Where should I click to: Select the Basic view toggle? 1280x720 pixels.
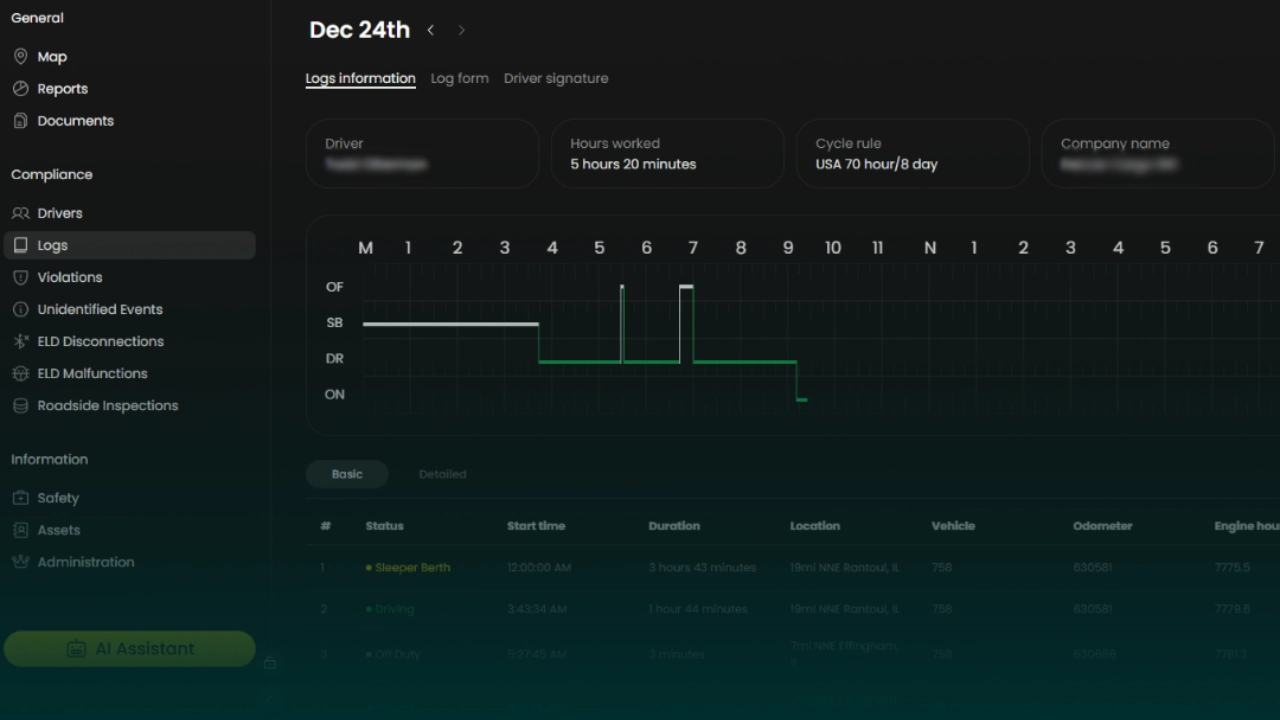tap(347, 474)
